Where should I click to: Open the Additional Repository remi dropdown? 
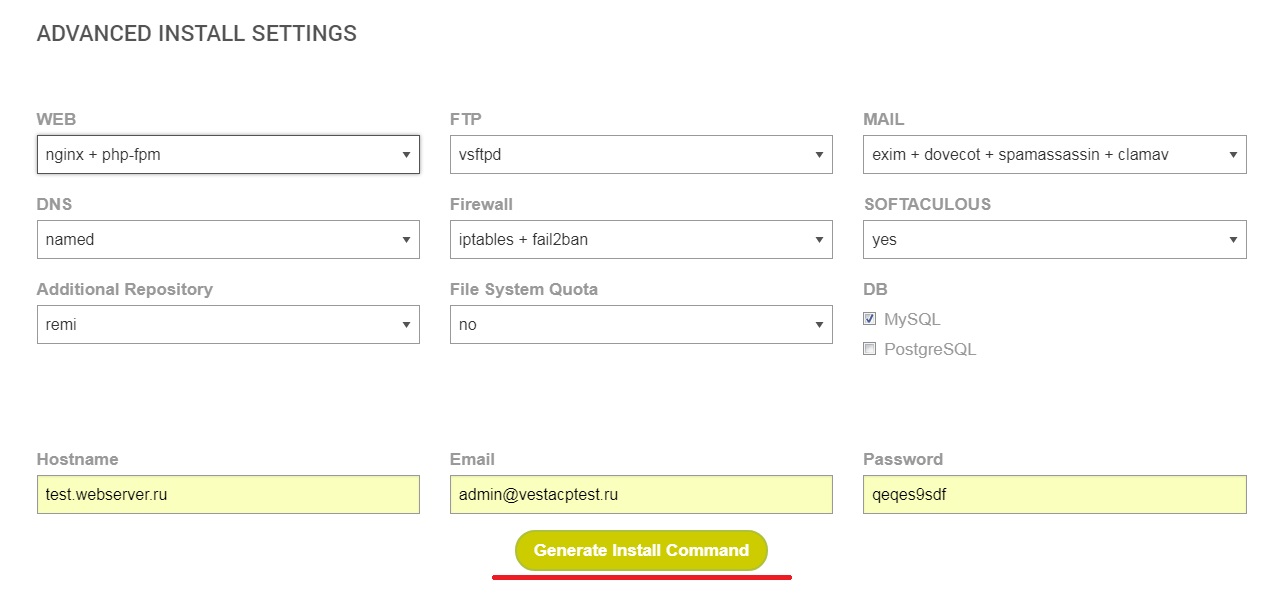tap(227, 325)
